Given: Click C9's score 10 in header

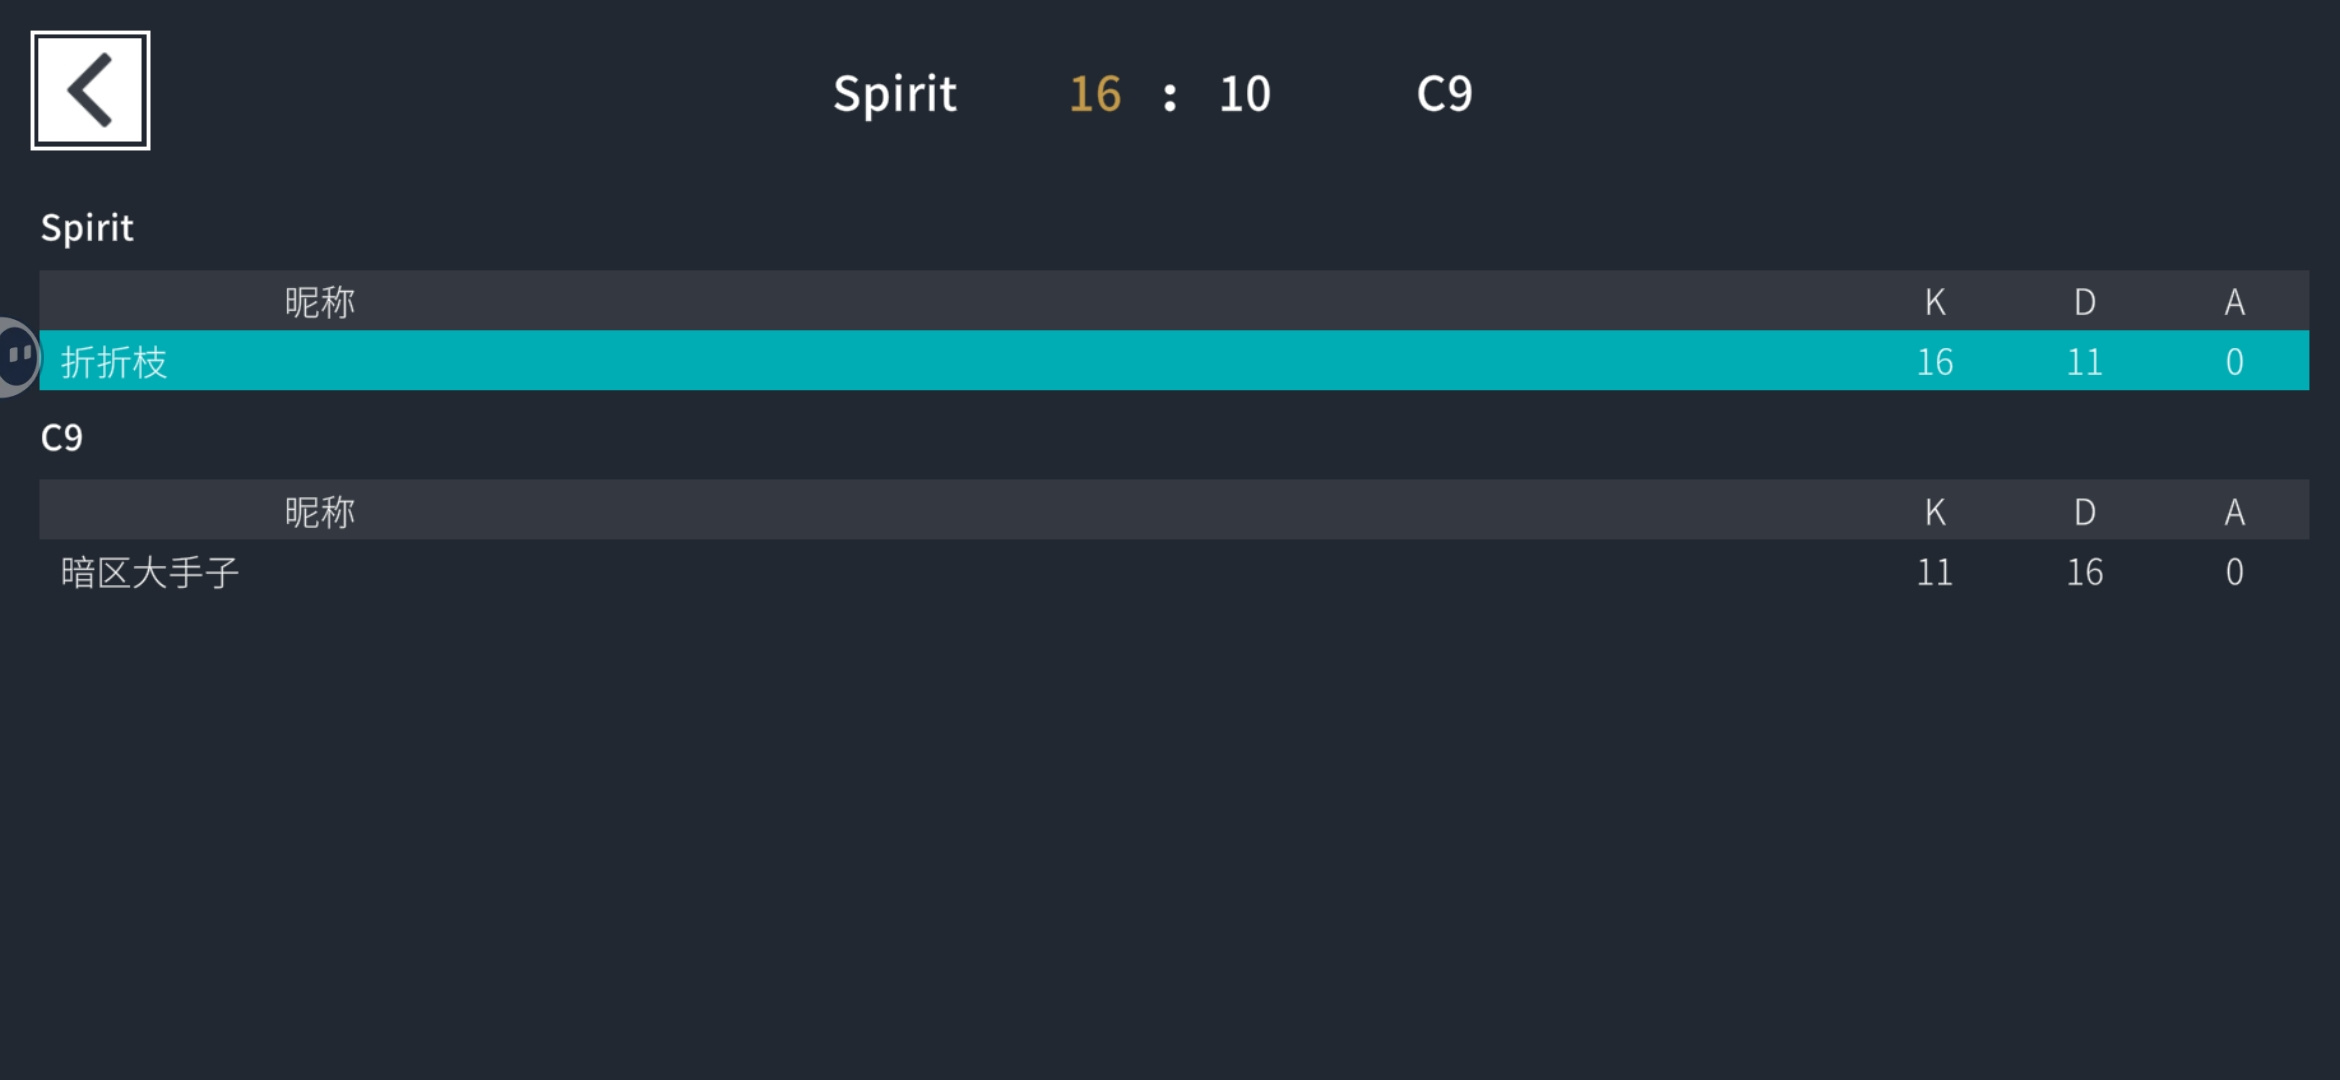Looking at the screenshot, I should tap(1245, 94).
